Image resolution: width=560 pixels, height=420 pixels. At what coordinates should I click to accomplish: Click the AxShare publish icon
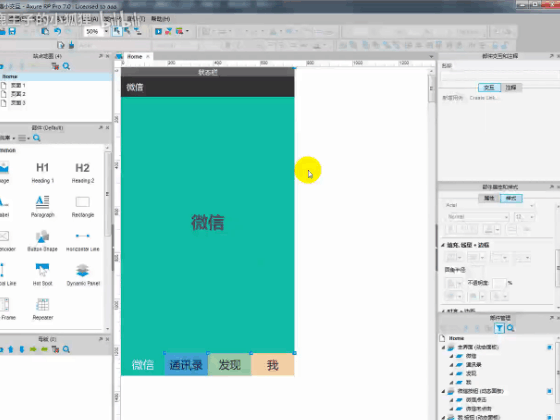click(168, 31)
